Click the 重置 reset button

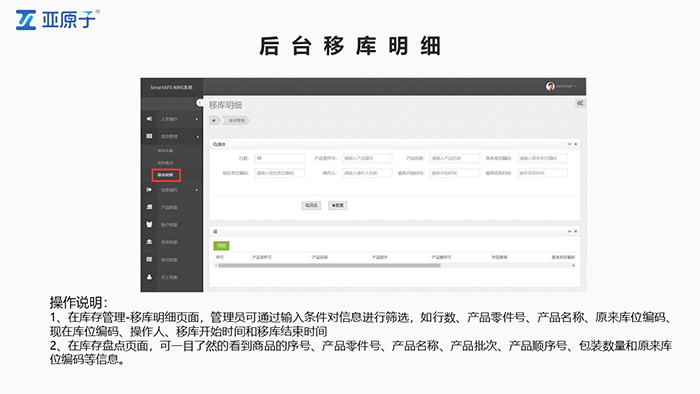point(338,205)
